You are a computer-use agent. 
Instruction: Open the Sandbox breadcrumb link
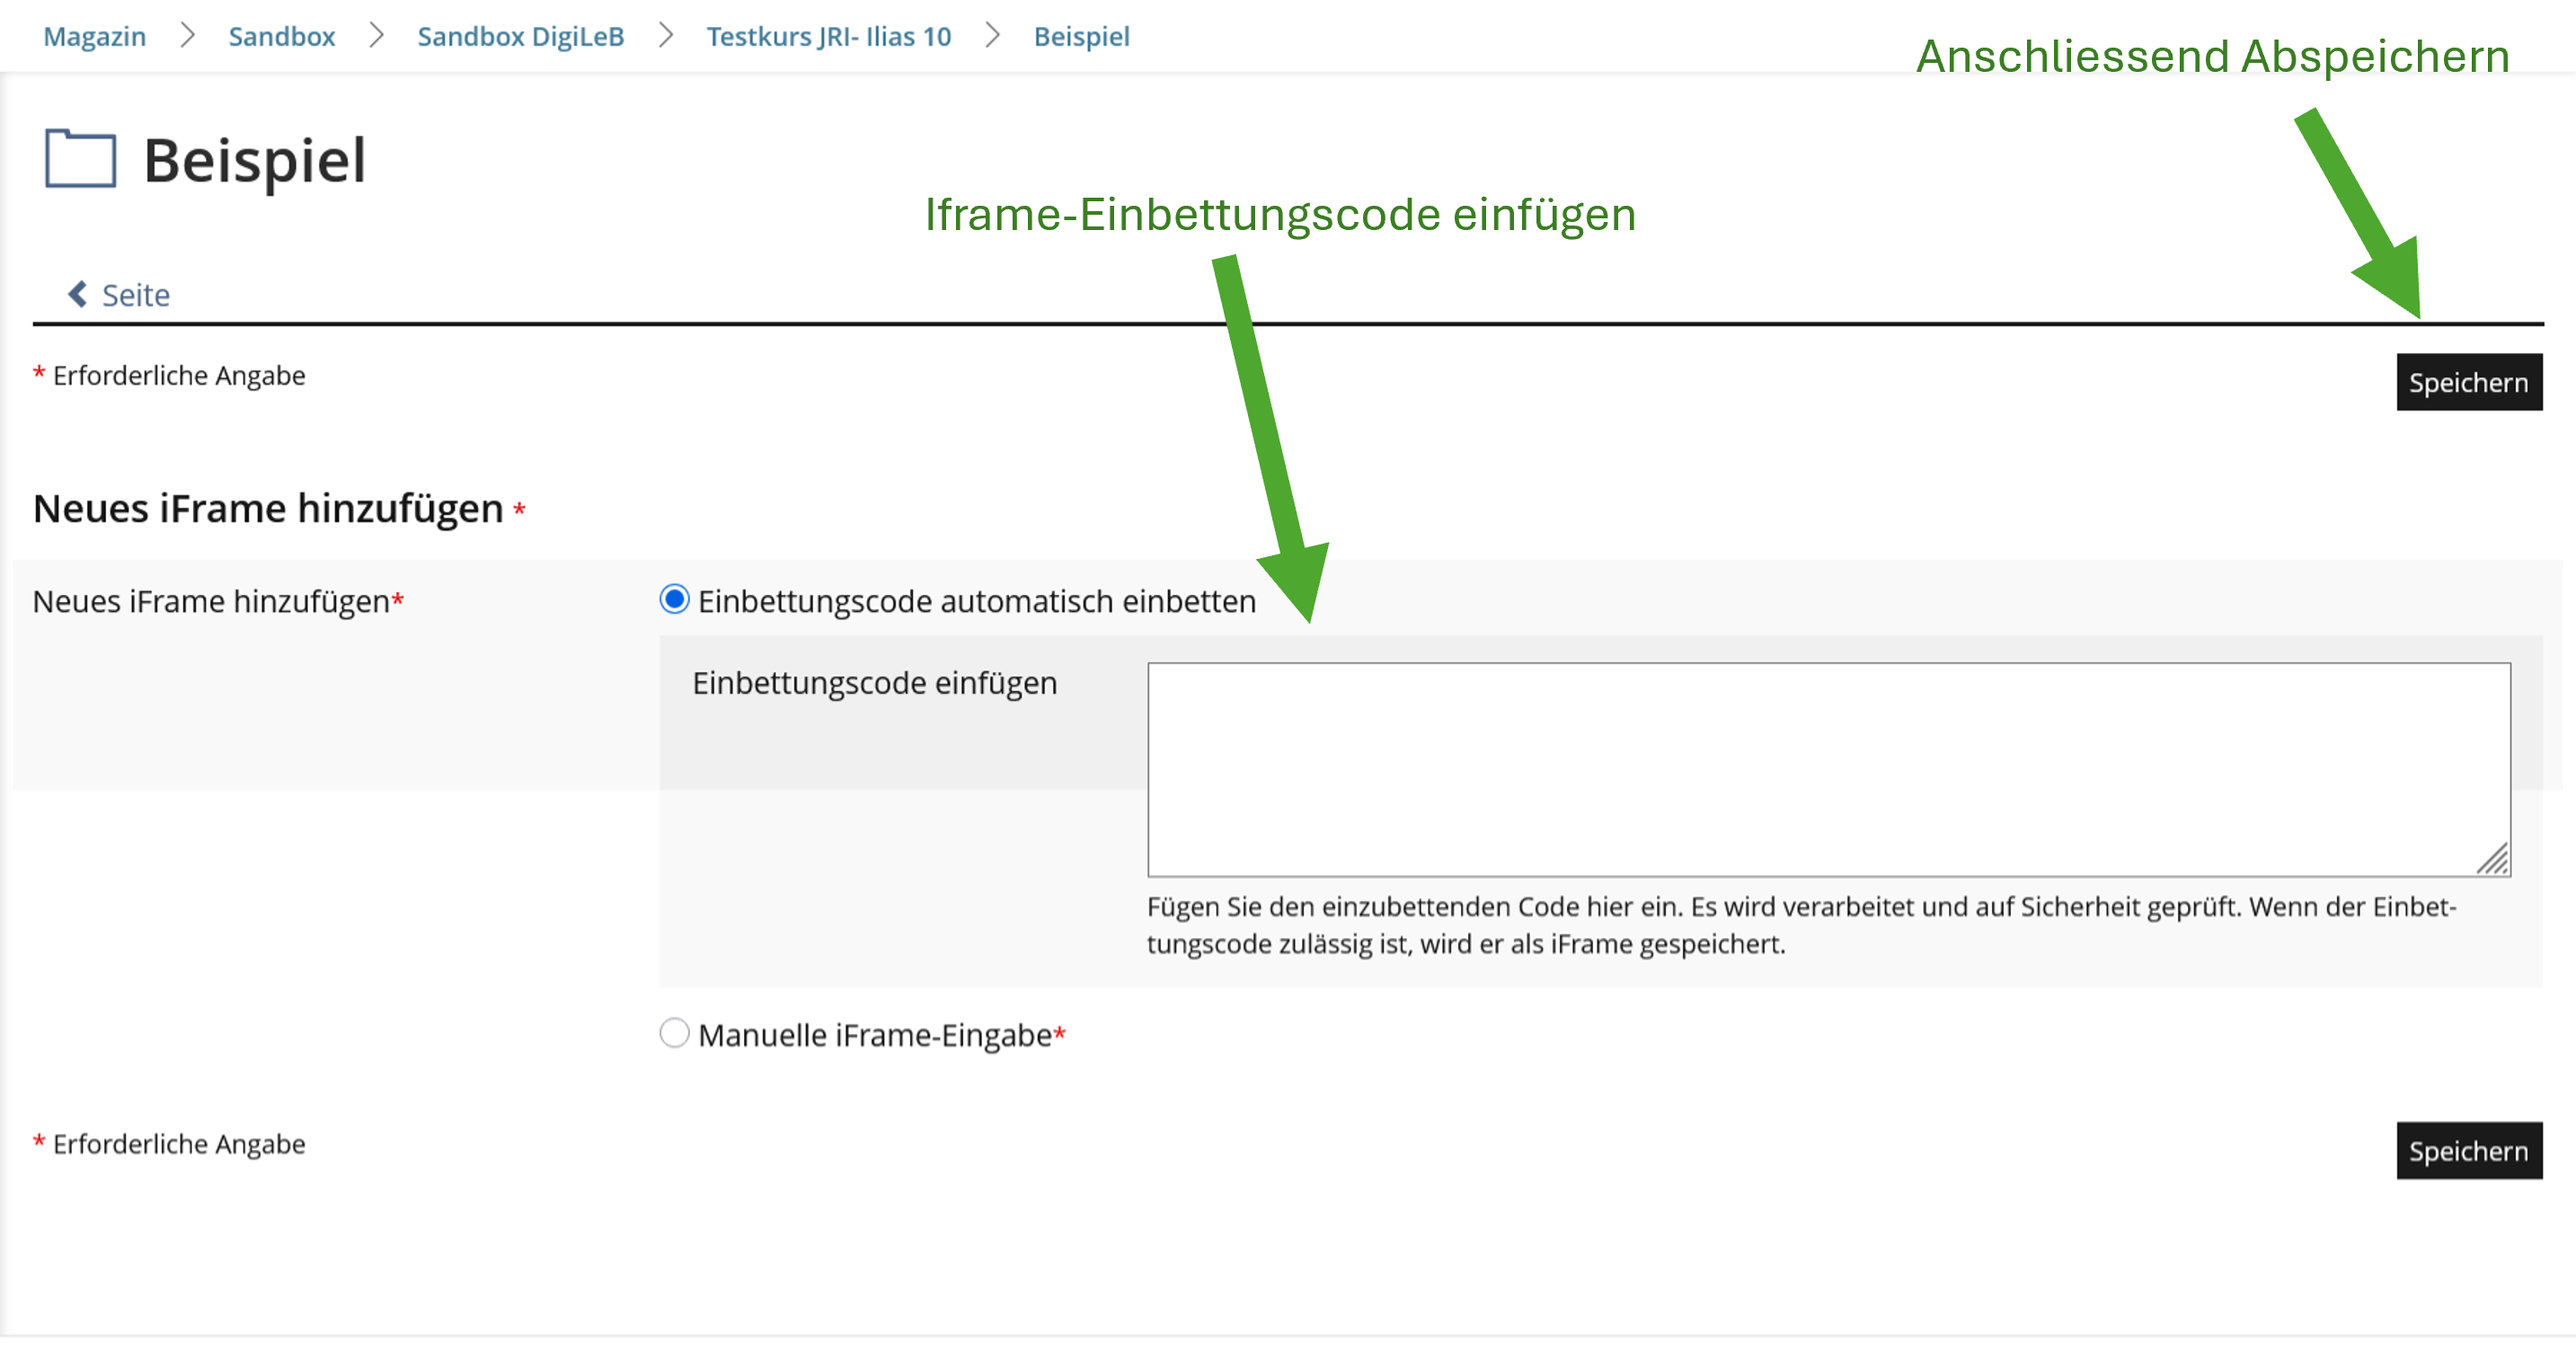pos(282,36)
